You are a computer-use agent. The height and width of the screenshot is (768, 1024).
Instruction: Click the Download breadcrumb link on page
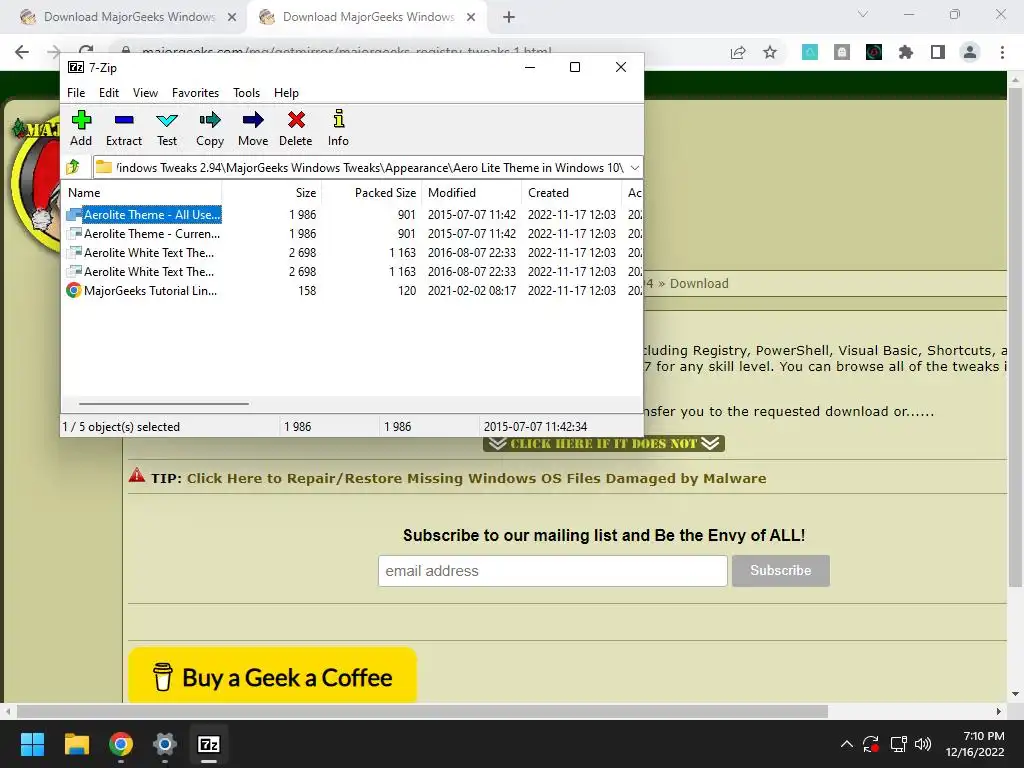(x=699, y=283)
